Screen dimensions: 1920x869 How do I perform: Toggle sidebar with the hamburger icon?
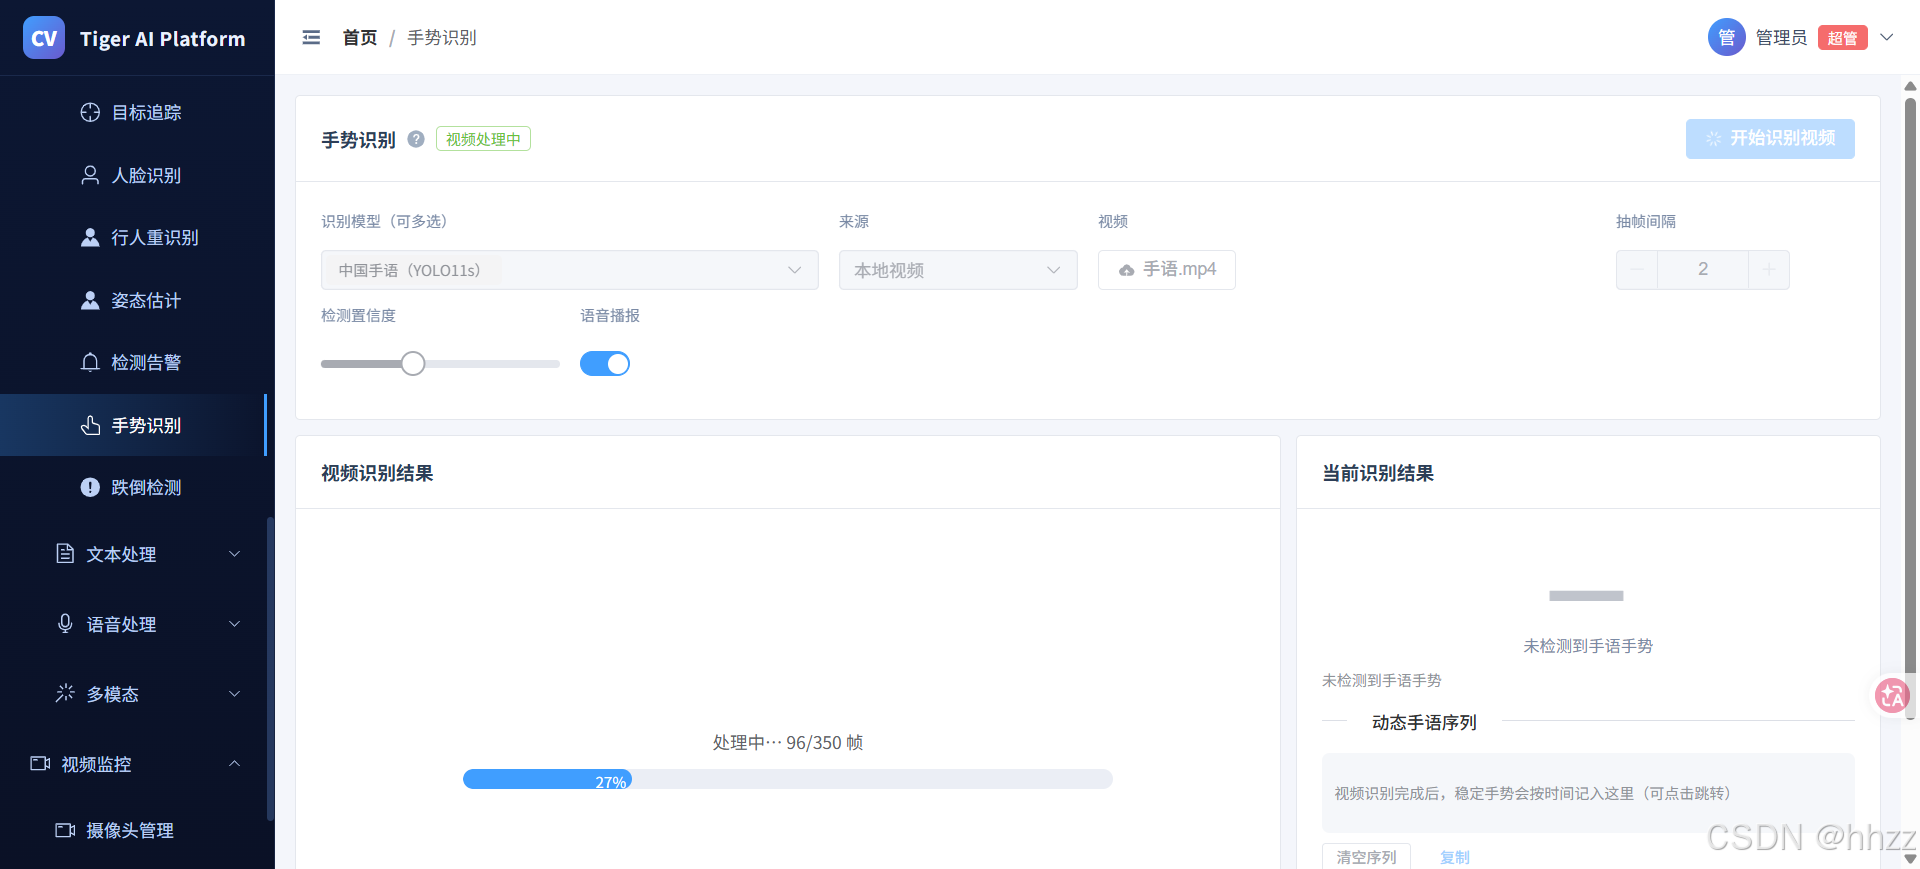pos(311,37)
